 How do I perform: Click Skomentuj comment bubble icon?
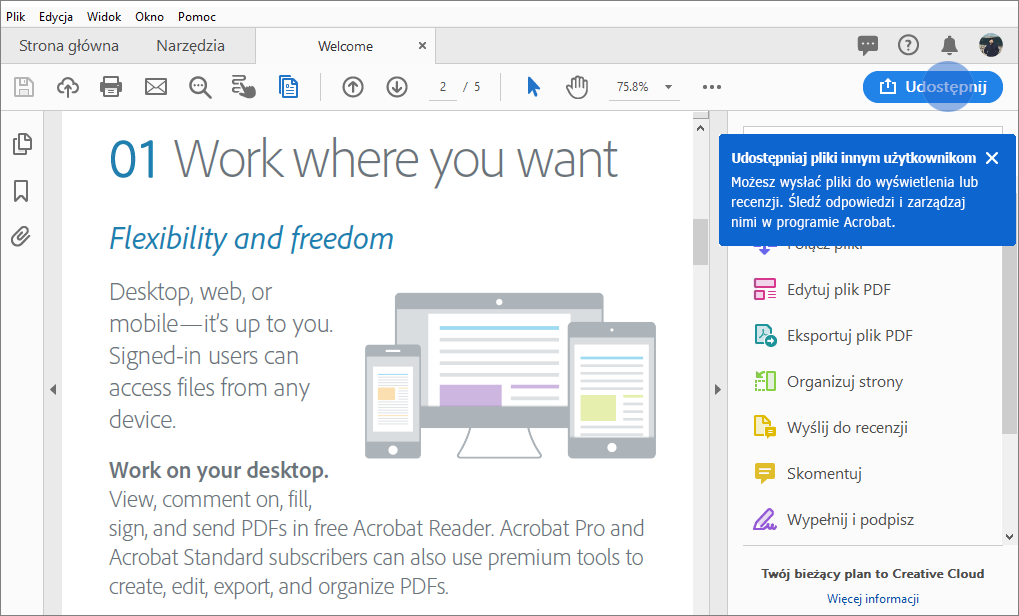(x=765, y=473)
